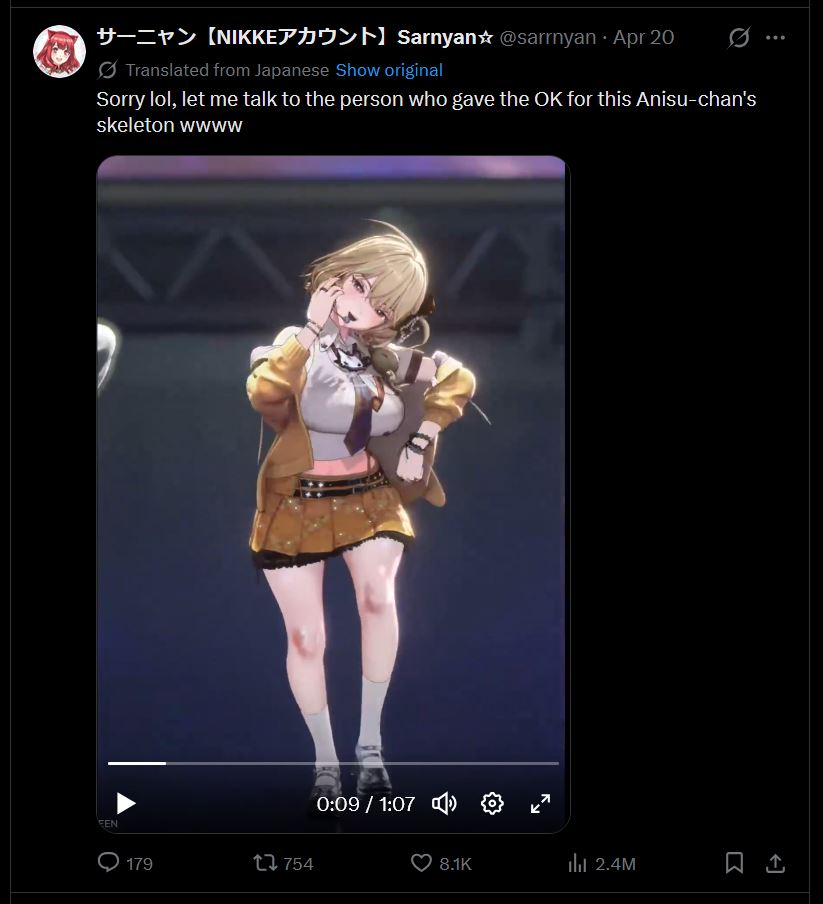Click the translation icon beside Translated from Japanese

[x=107, y=70]
